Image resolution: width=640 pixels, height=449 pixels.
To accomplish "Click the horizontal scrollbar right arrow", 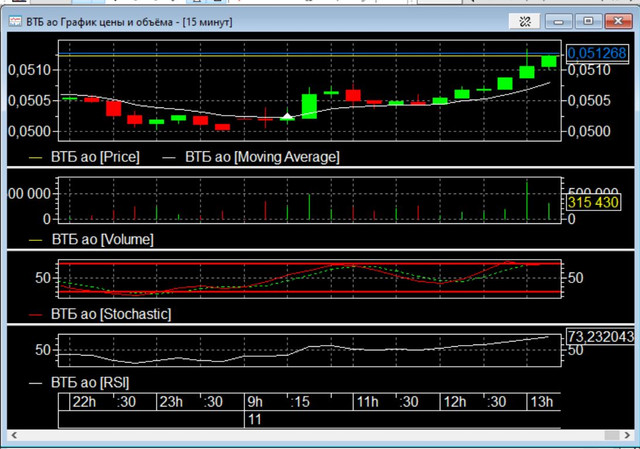I will point(627,435).
